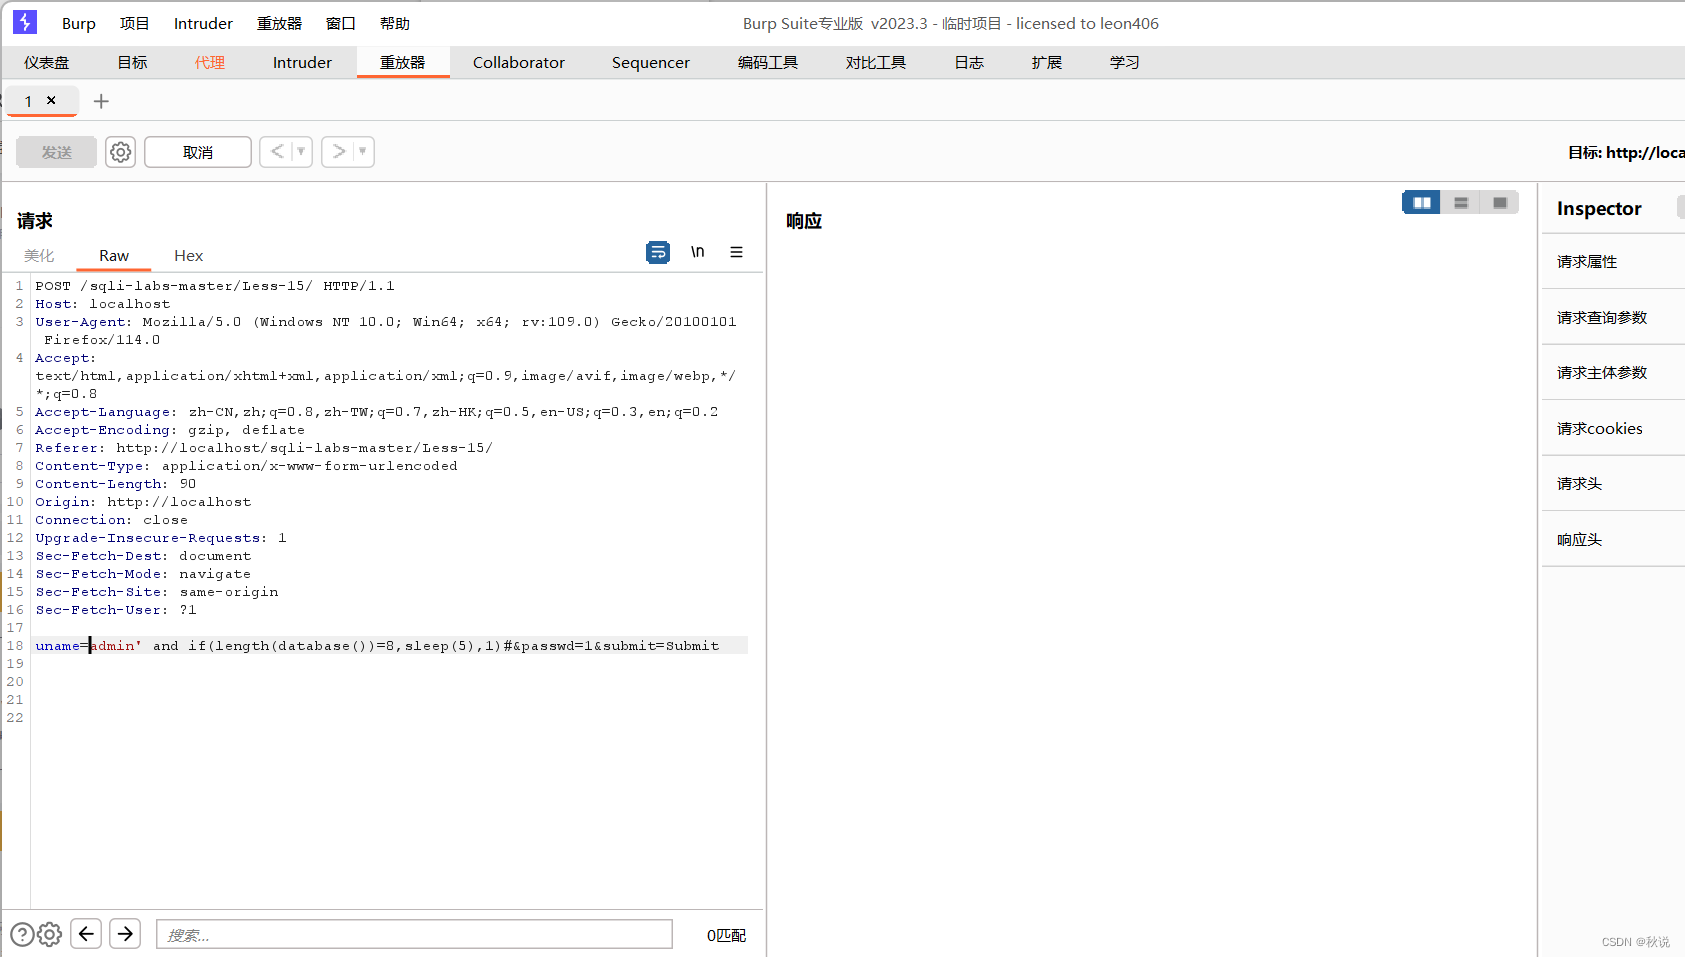The width and height of the screenshot is (1685, 957).
Task: Switch to 扩展 tab
Action: tap(1047, 62)
